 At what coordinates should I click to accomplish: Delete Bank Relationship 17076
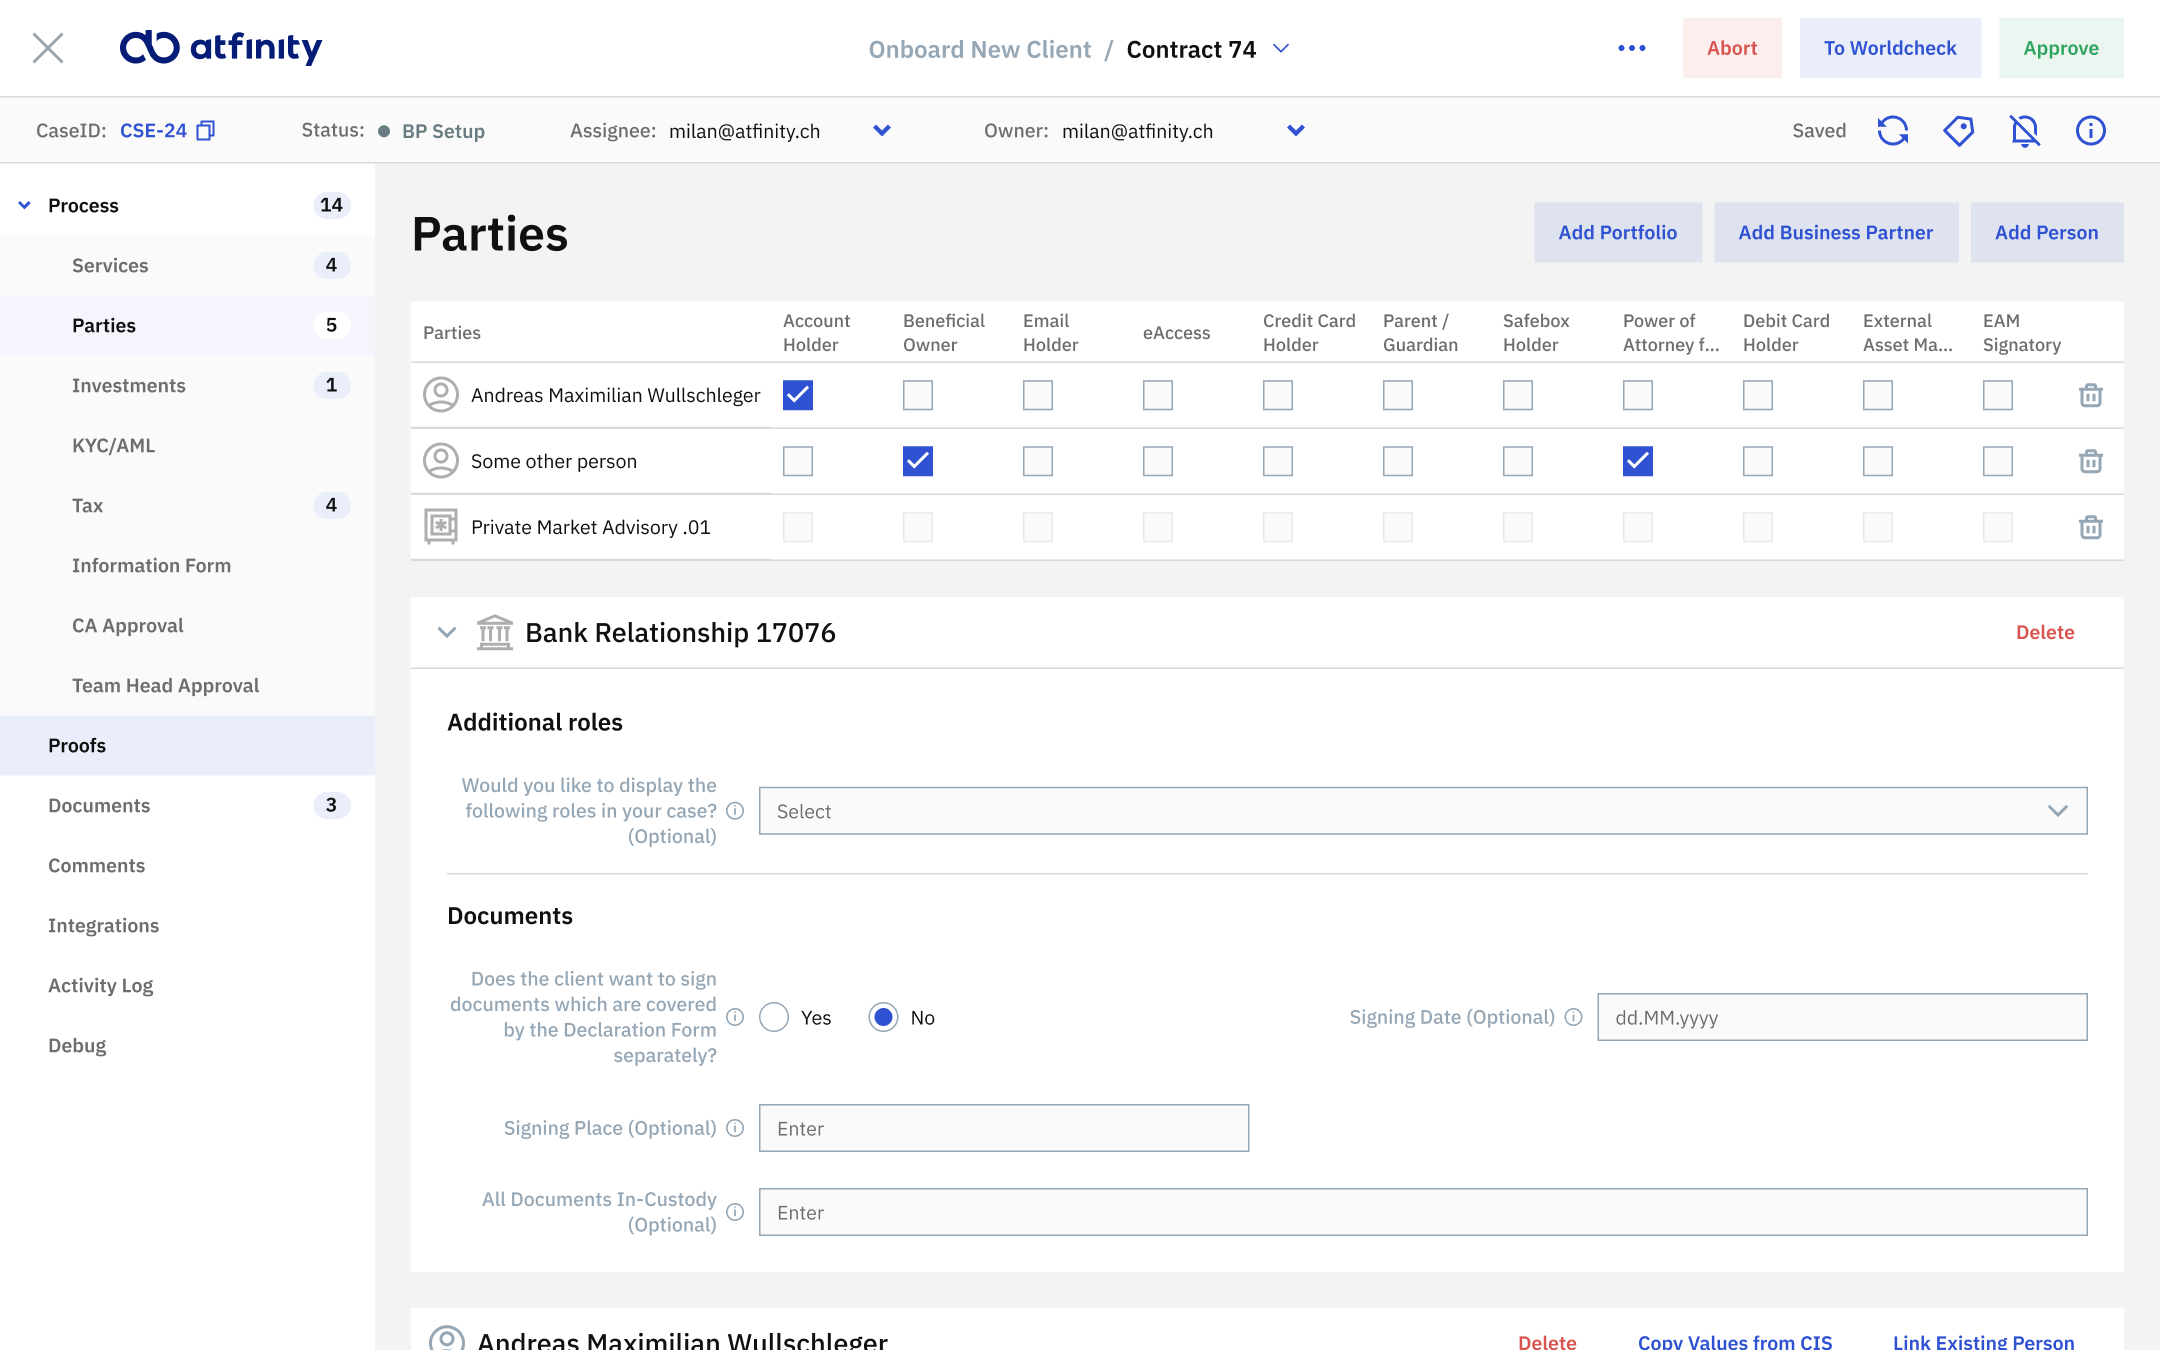[x=2045, y=632]
